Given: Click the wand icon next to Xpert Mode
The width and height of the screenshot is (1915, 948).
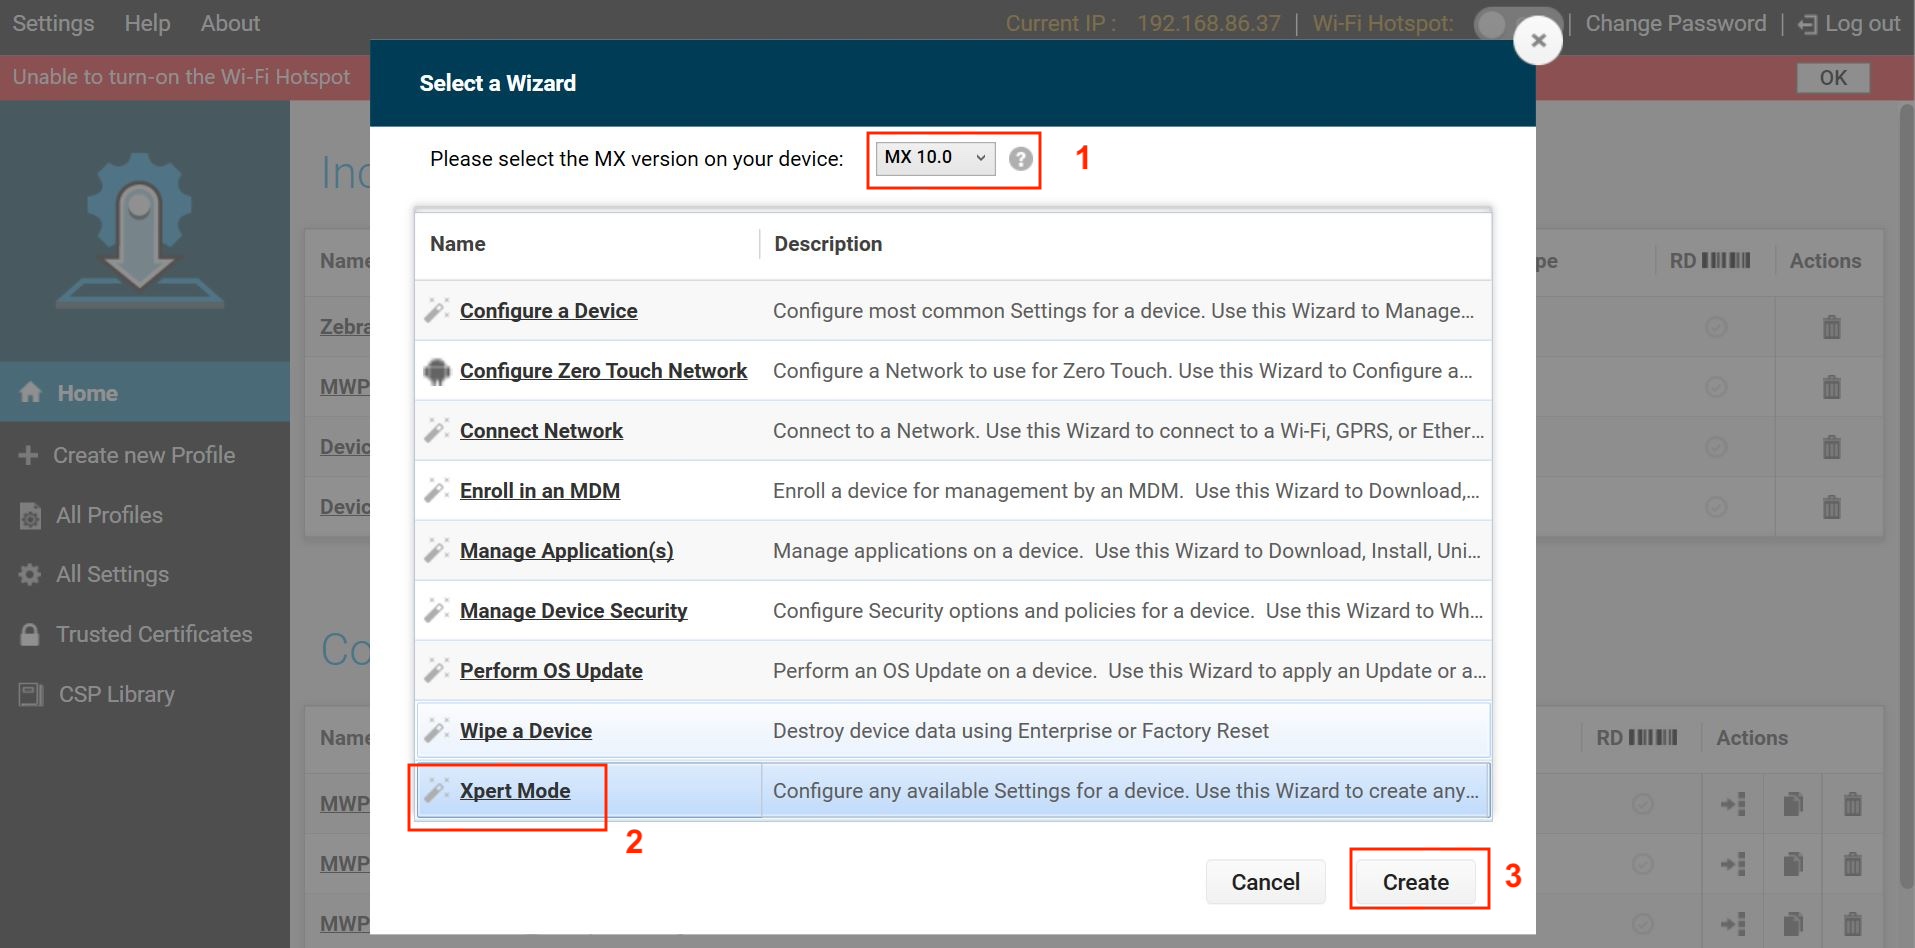Looking at the screenshot, I should (436, 791).
